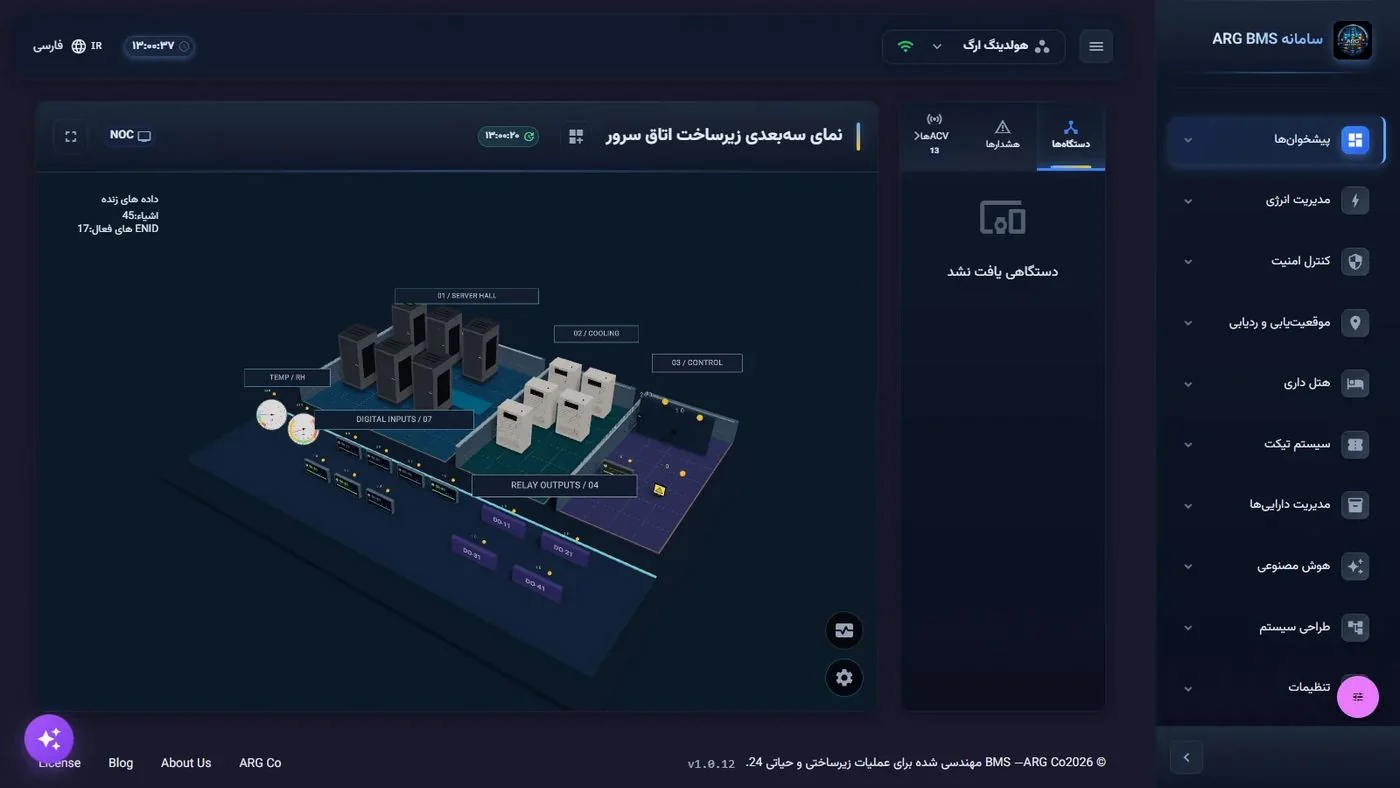1400x788 pixels.
Task: Open the Blog footer link
Action: [x=121, y=763]
